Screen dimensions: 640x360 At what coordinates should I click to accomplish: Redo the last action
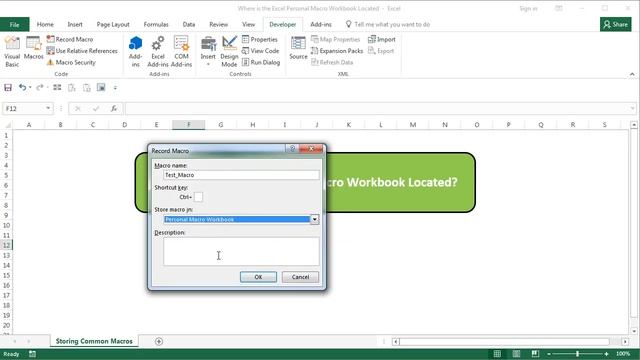click(40, 87)
